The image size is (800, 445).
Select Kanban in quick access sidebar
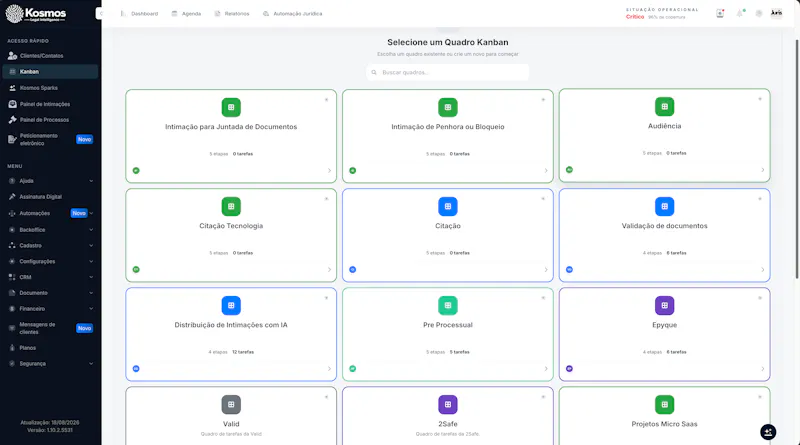point(51,71)
